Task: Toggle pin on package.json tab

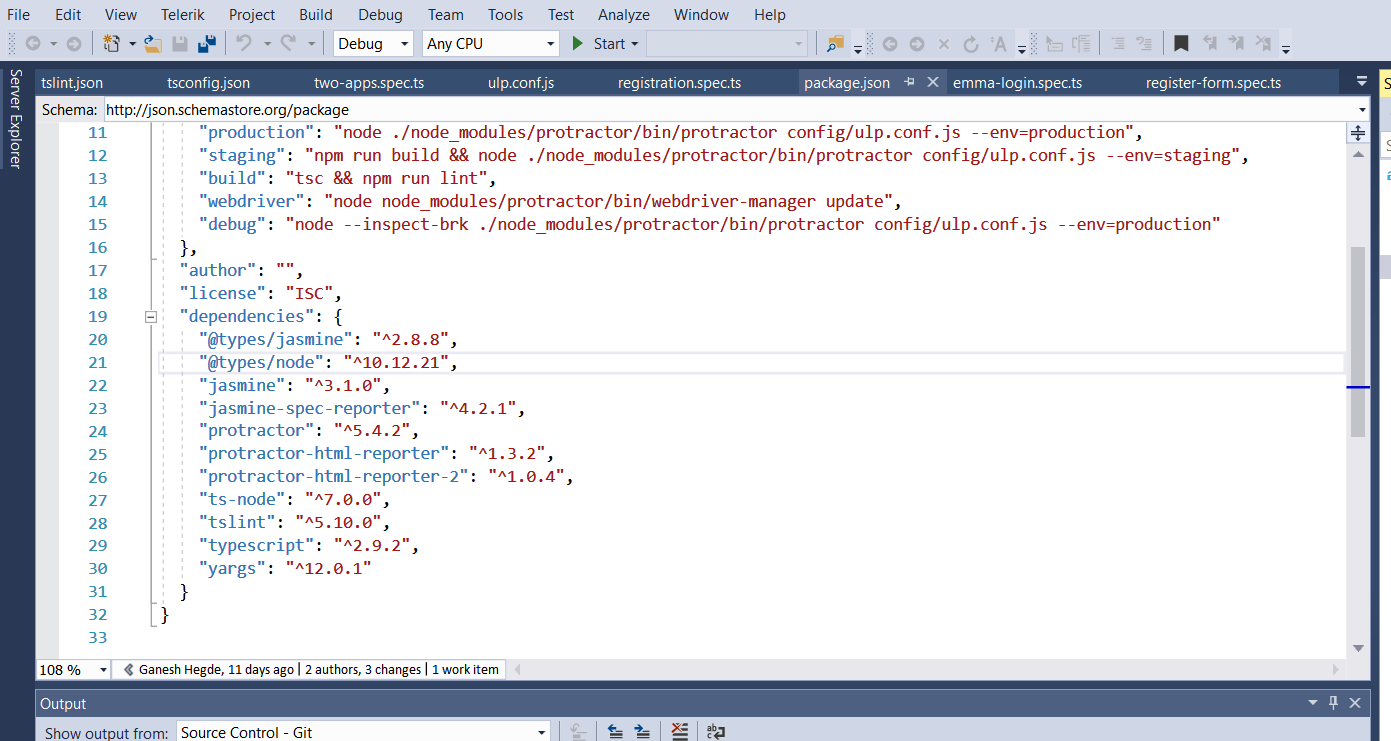Action: point(910,82)
